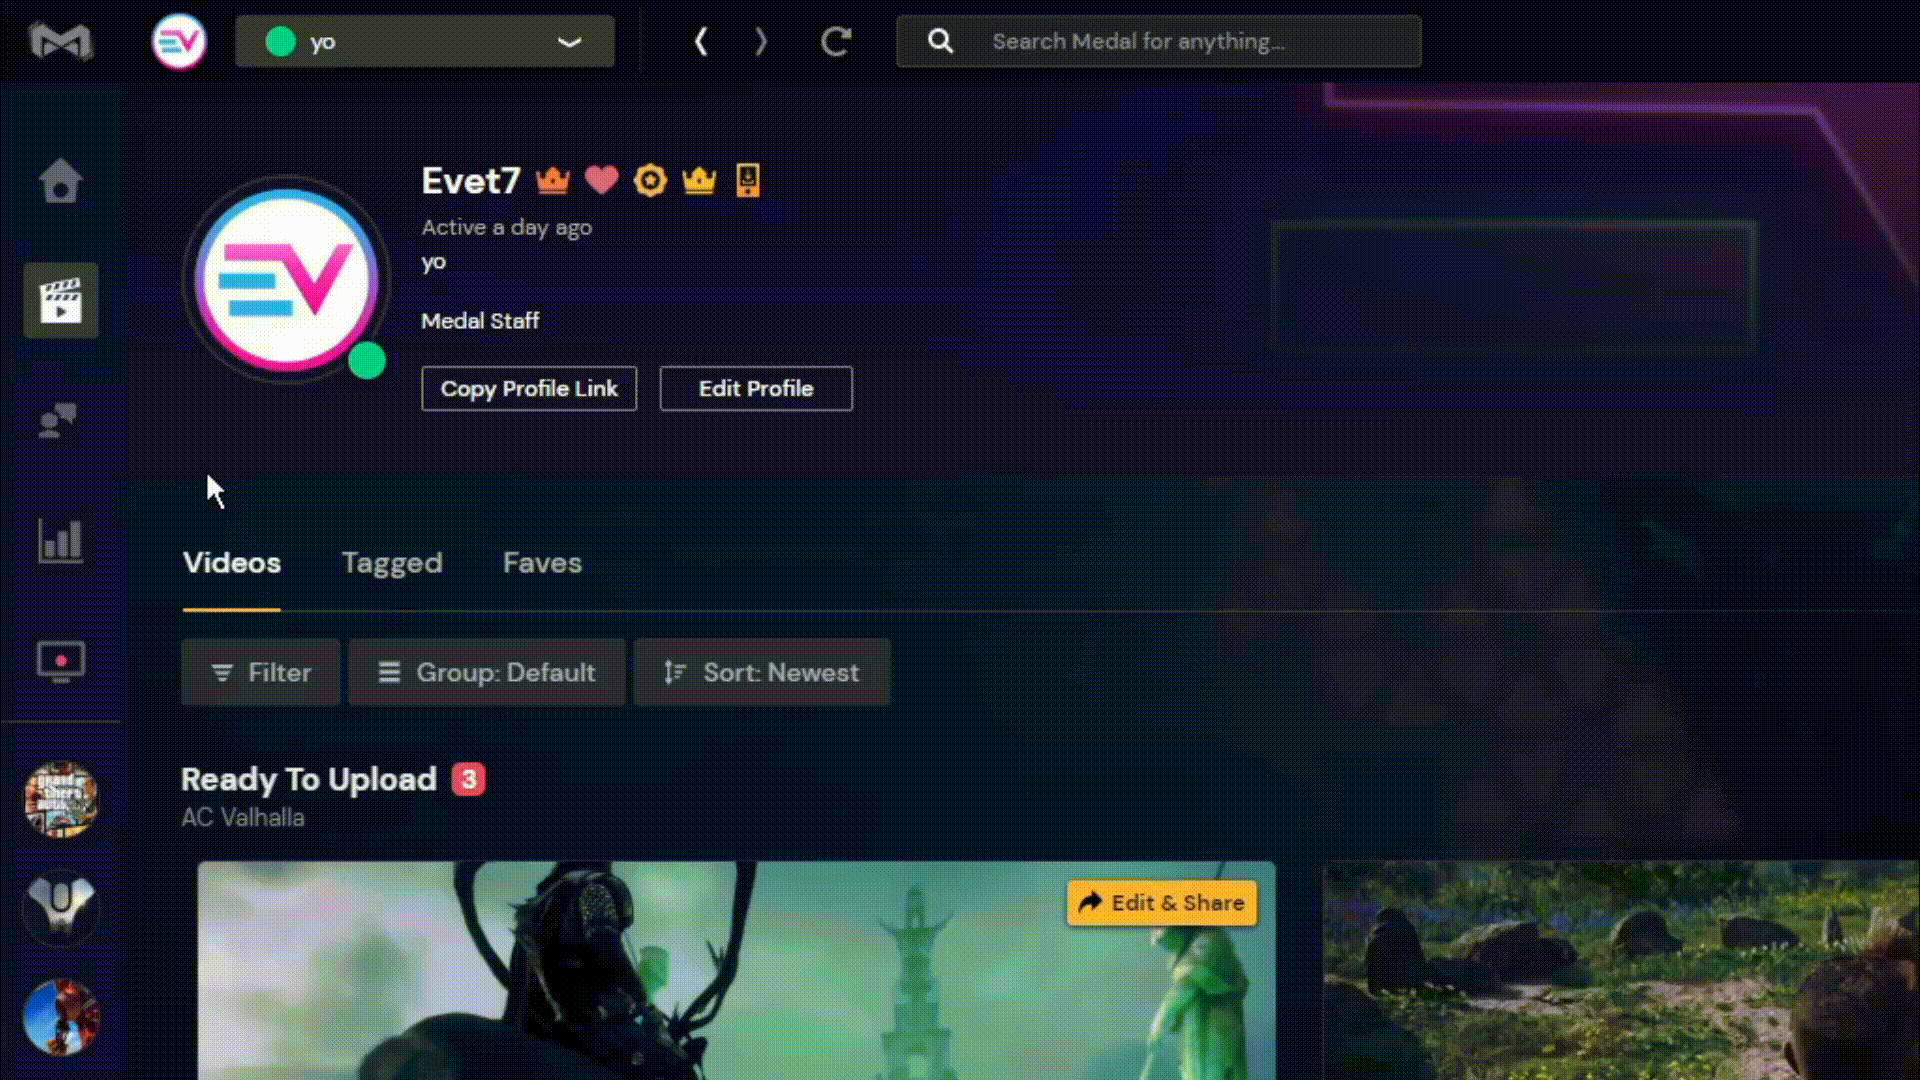Open Home from the sidebar
The height and width of the screenshot is (1080, 1920).
(x=60, y=181)
